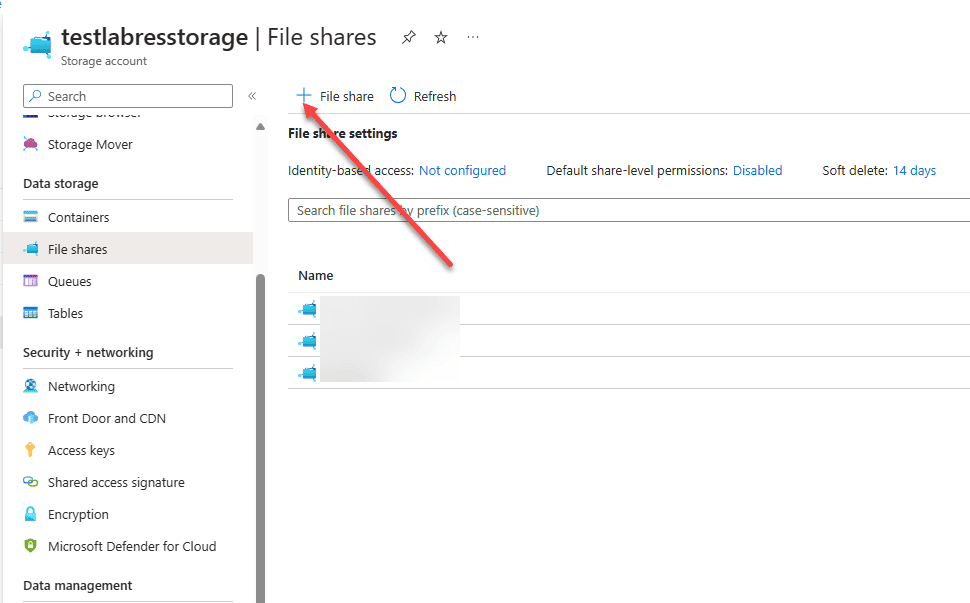Open Queues menu item

[x=69, y=281]
